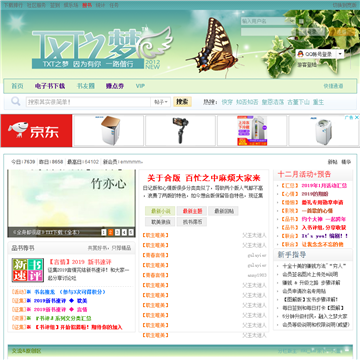Switch to the 找书排书 tab
The width and height of the screenshot is (360, 360).
click(192, 222)
